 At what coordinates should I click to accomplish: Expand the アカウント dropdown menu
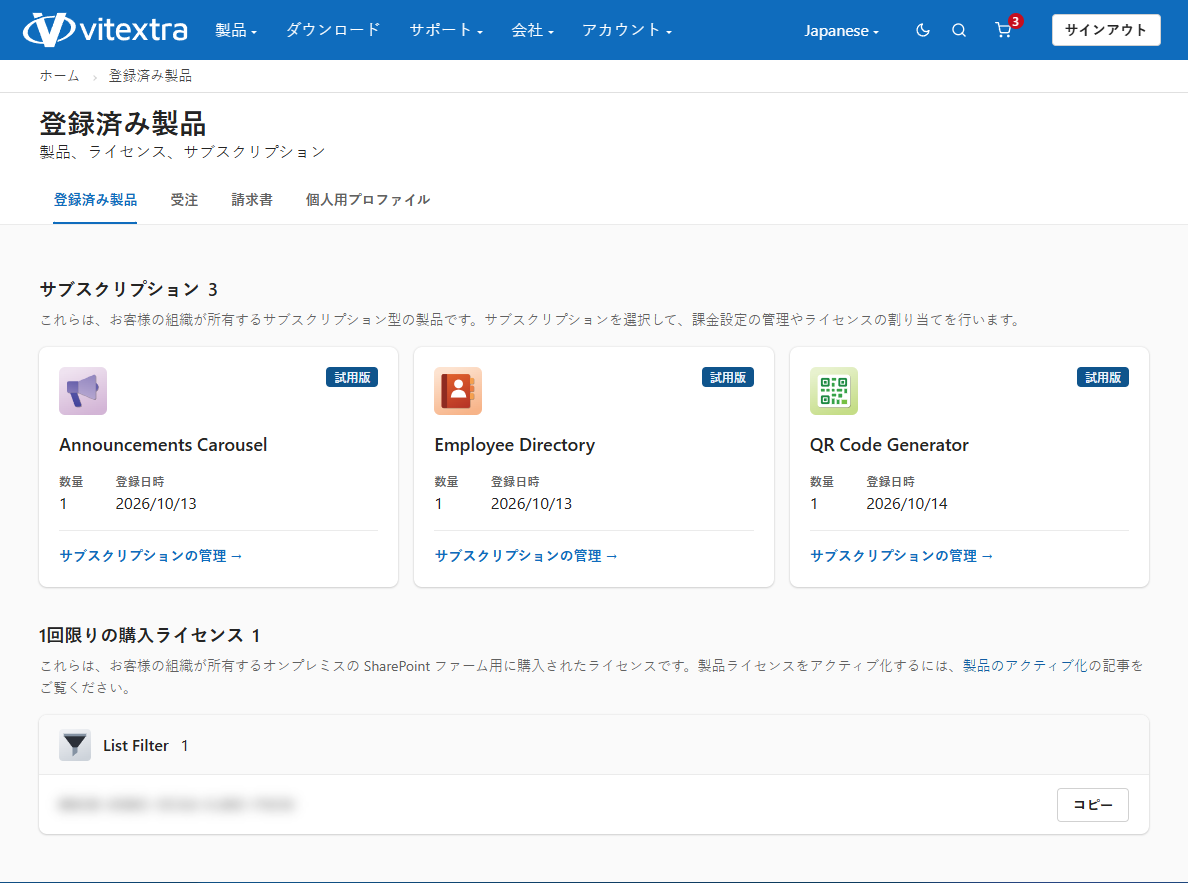pos(627,30)
